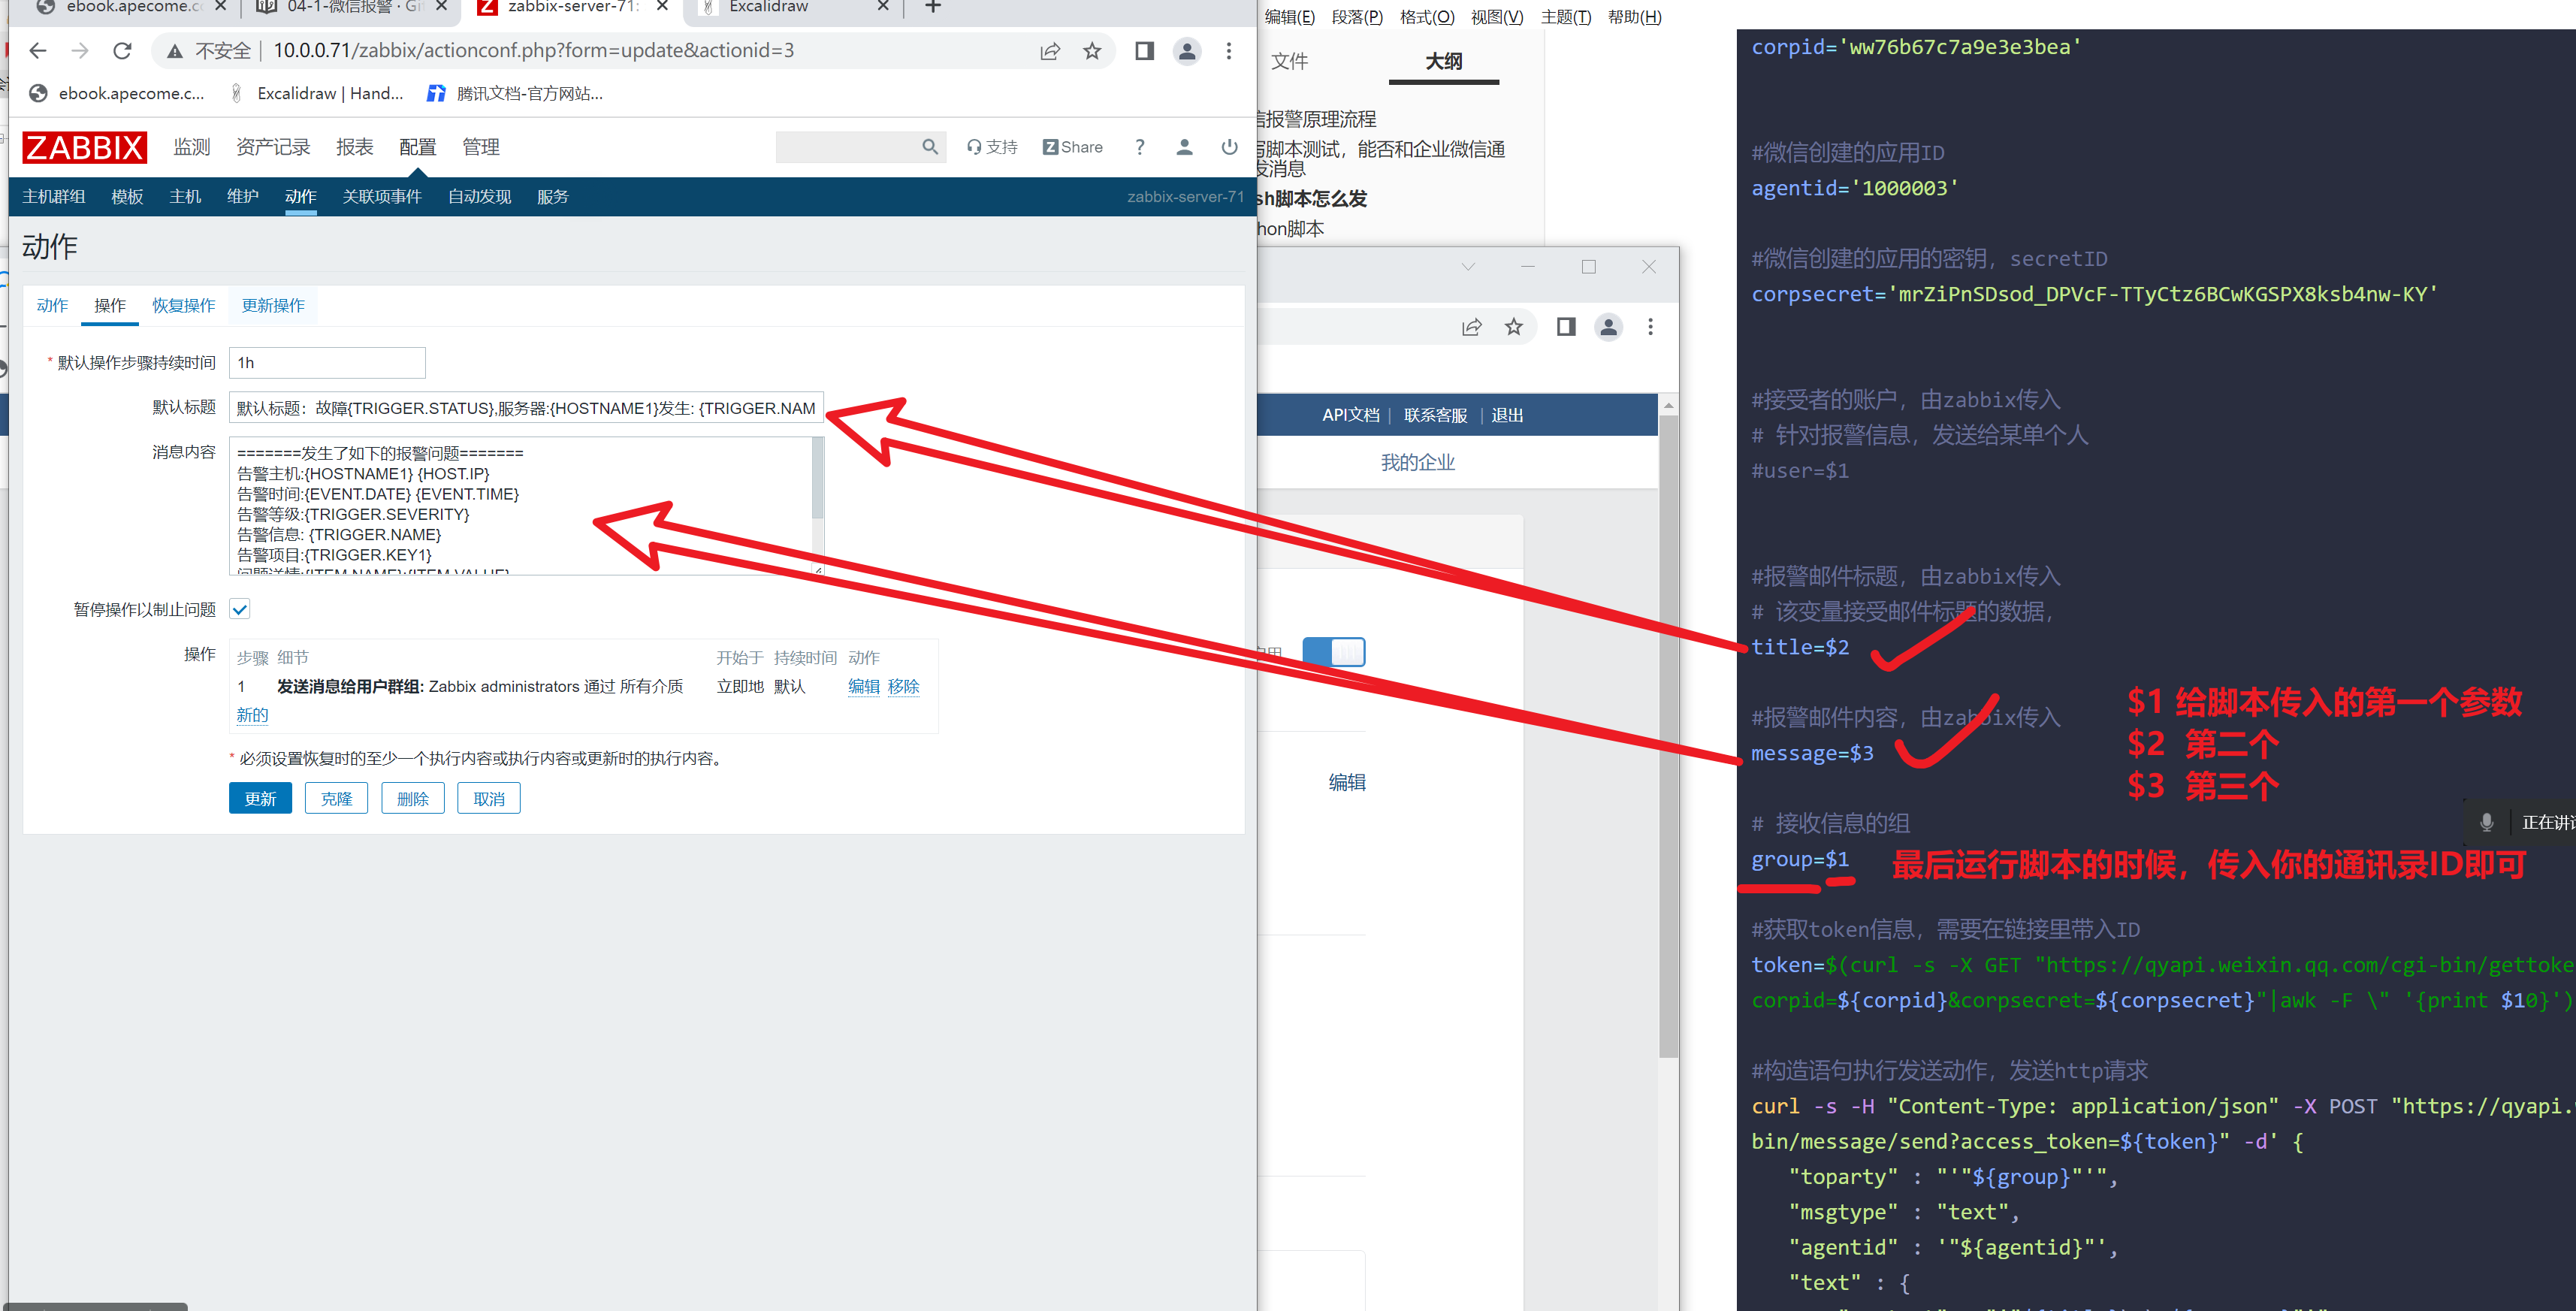
Task: Click the star icon in the background browser window
Action: point(1514,327)
